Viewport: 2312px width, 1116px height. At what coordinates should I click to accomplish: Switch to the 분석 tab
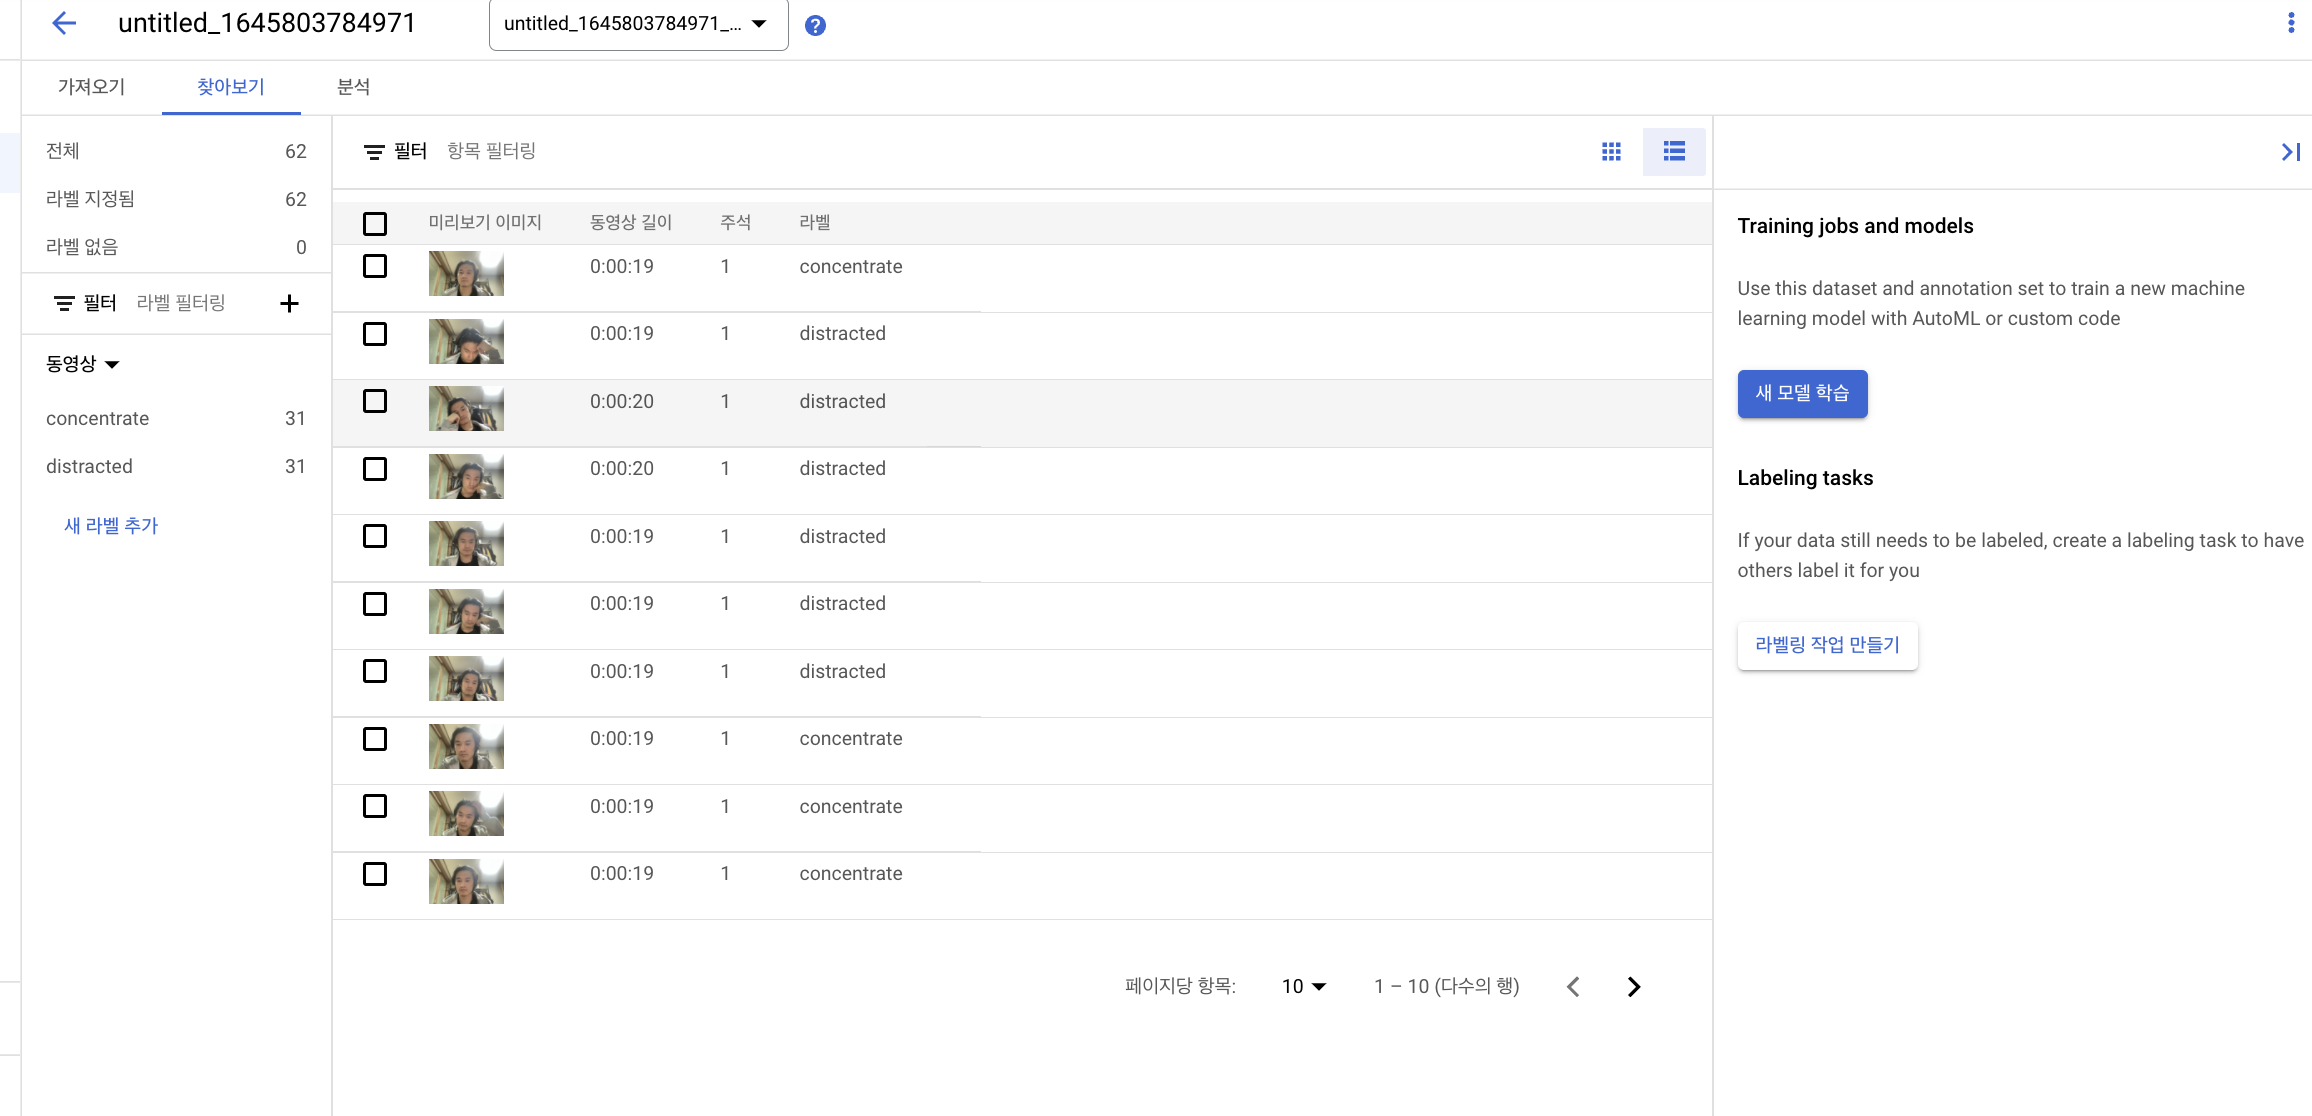coord(353,87)
